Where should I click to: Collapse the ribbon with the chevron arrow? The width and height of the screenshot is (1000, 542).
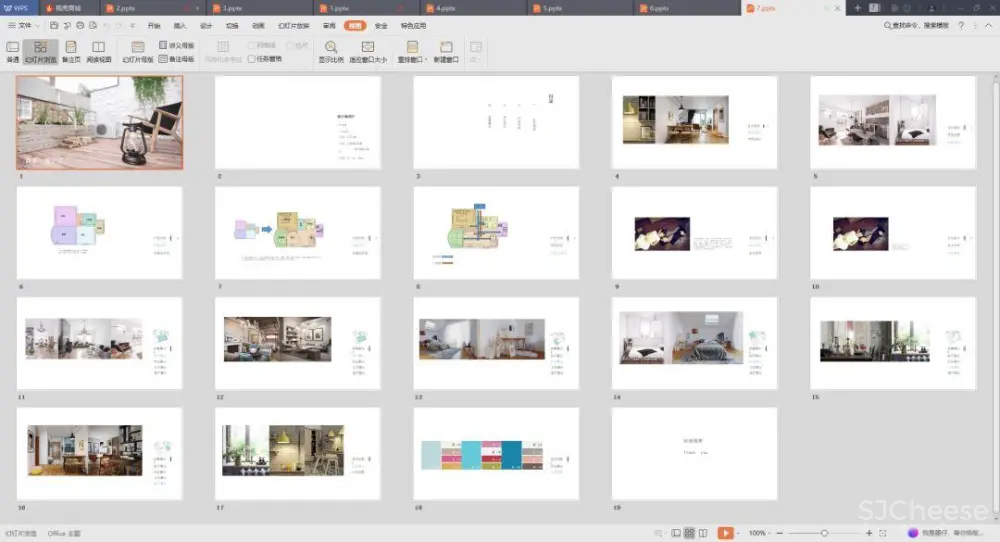[x=988, y=25]
